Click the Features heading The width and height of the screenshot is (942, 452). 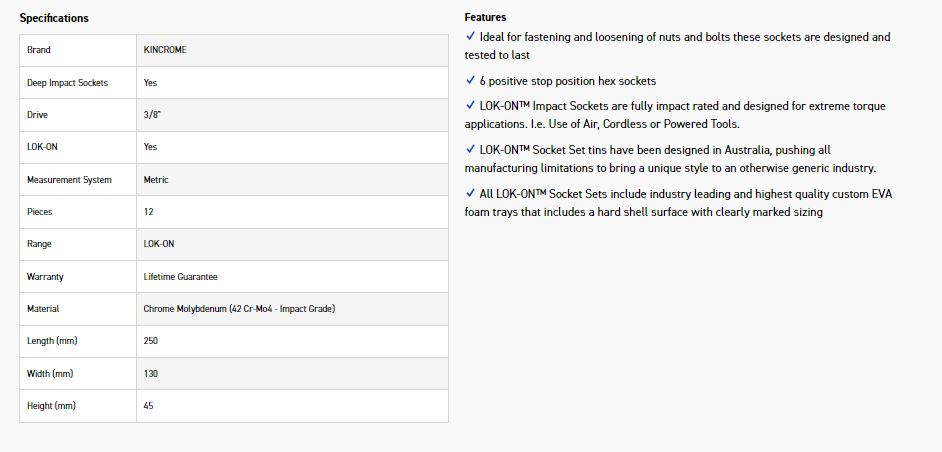click(485, 17)
